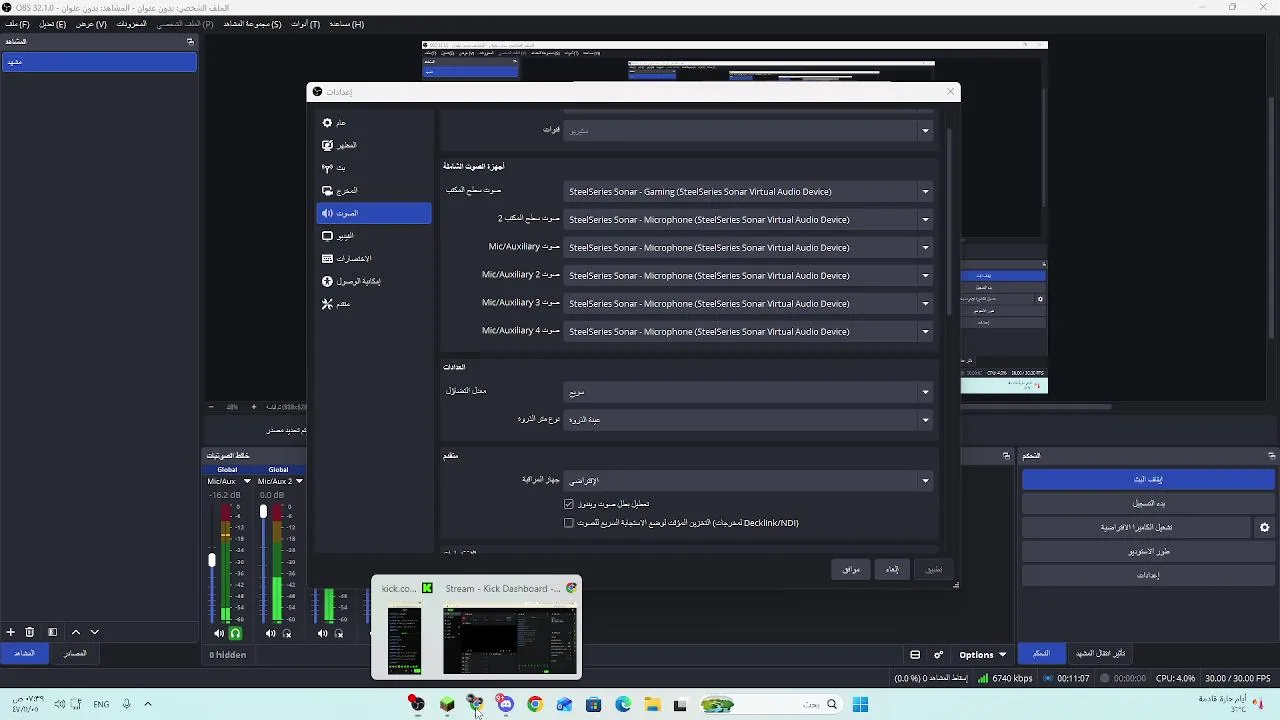Viewport: 1280px width, 720px height.
Task: Toggle the Windows audio ducking checkbox
Action: [x=569, y=504]
